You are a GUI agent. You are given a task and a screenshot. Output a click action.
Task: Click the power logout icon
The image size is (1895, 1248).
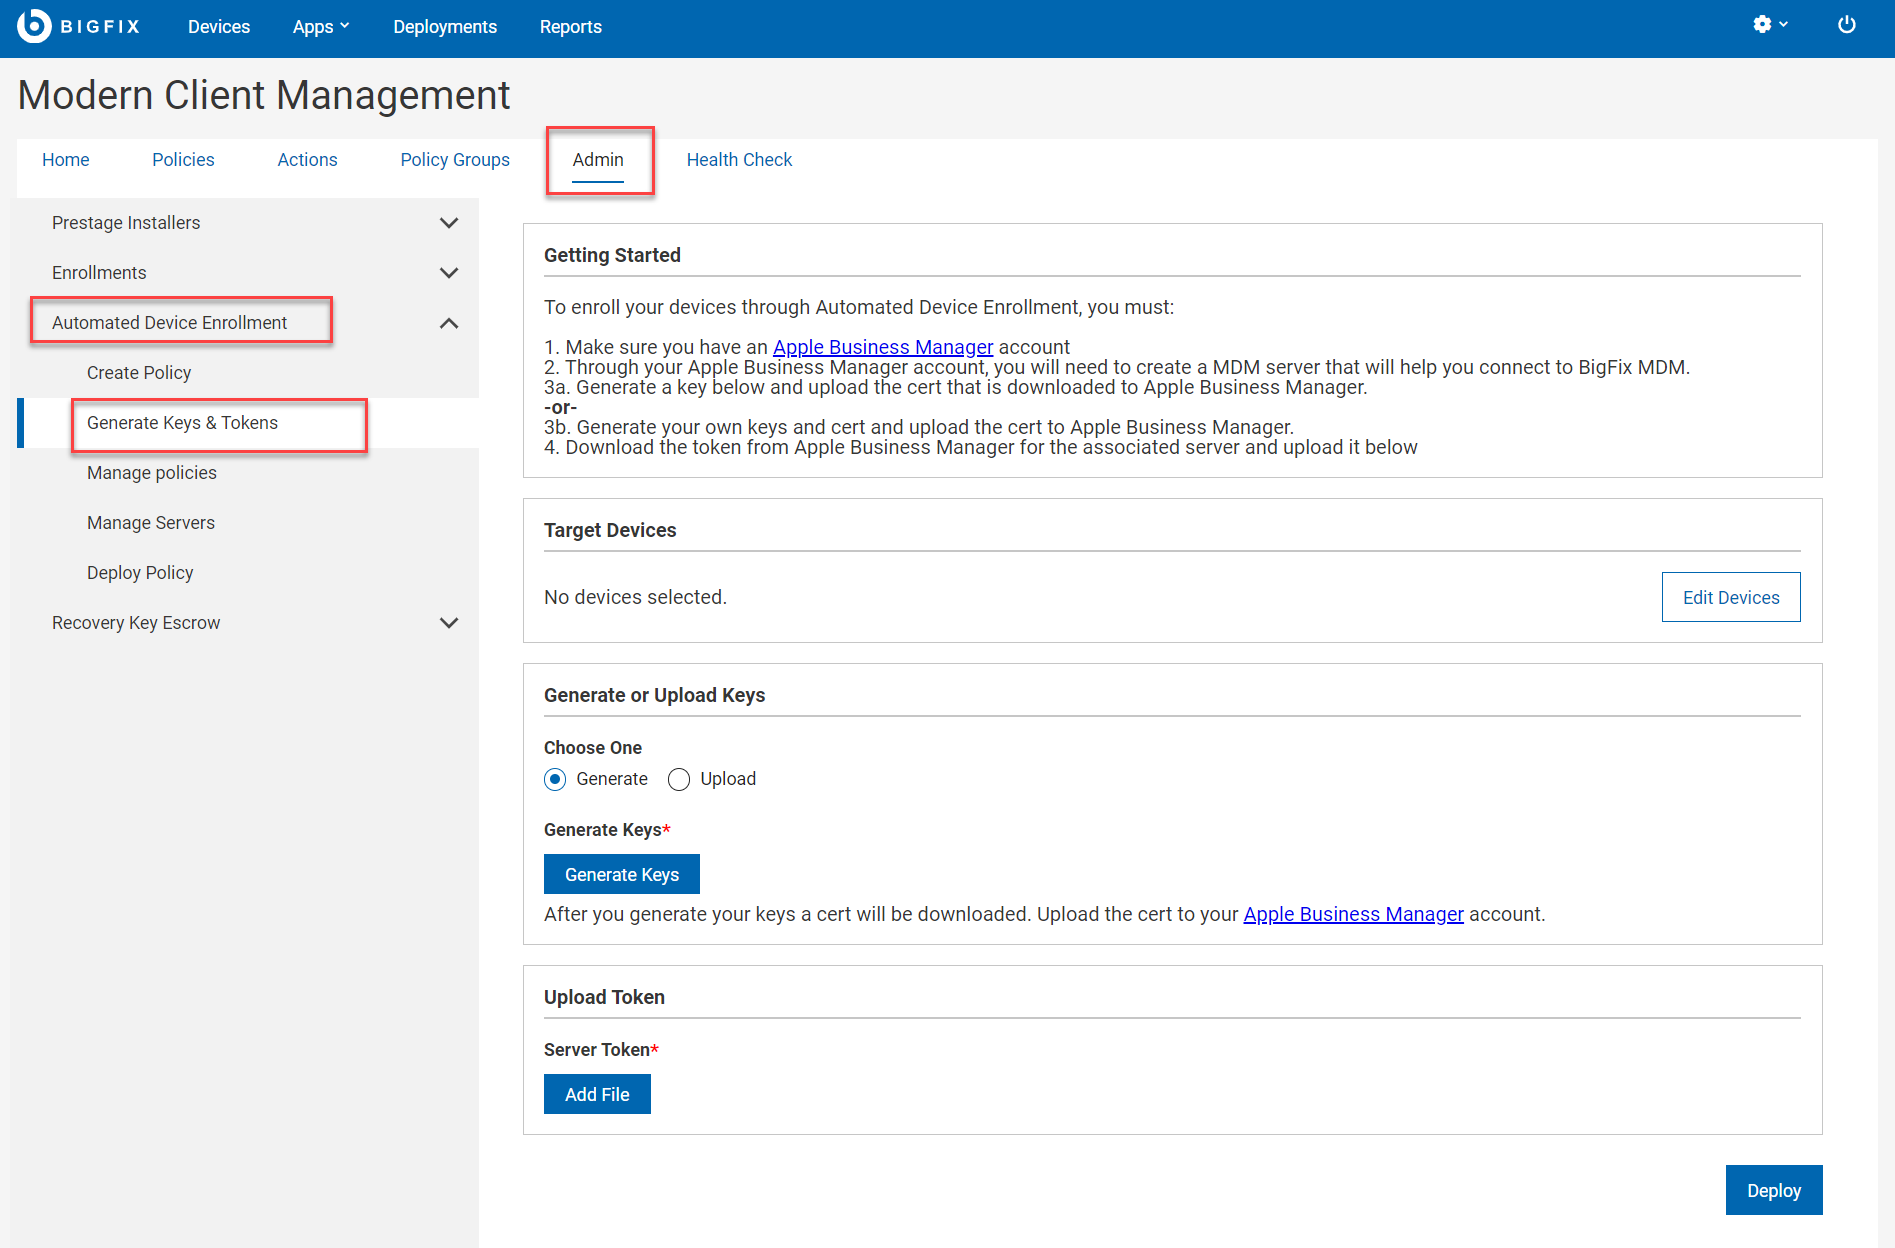point(1846,25)
